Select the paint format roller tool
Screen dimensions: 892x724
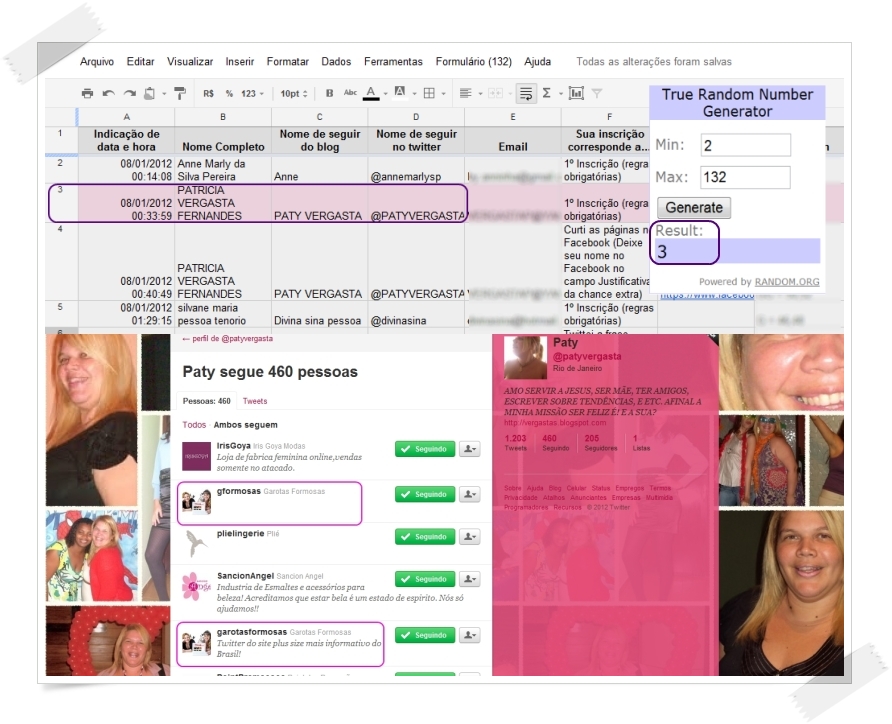click(180, 93)
